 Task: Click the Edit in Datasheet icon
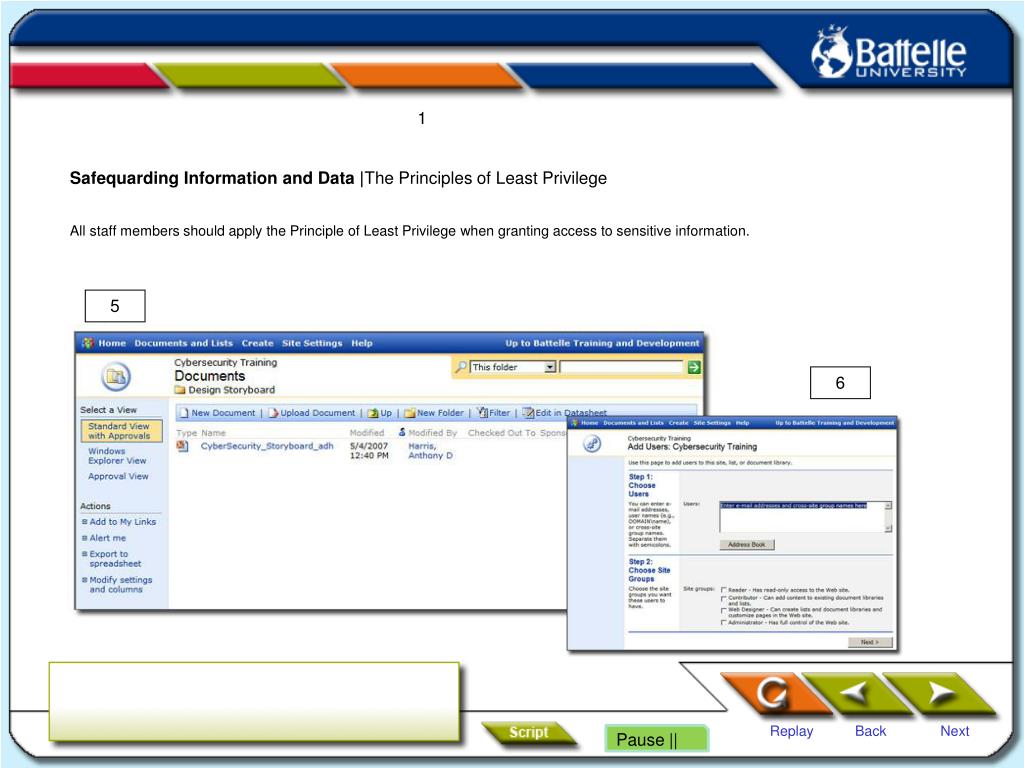click(528, 413)
